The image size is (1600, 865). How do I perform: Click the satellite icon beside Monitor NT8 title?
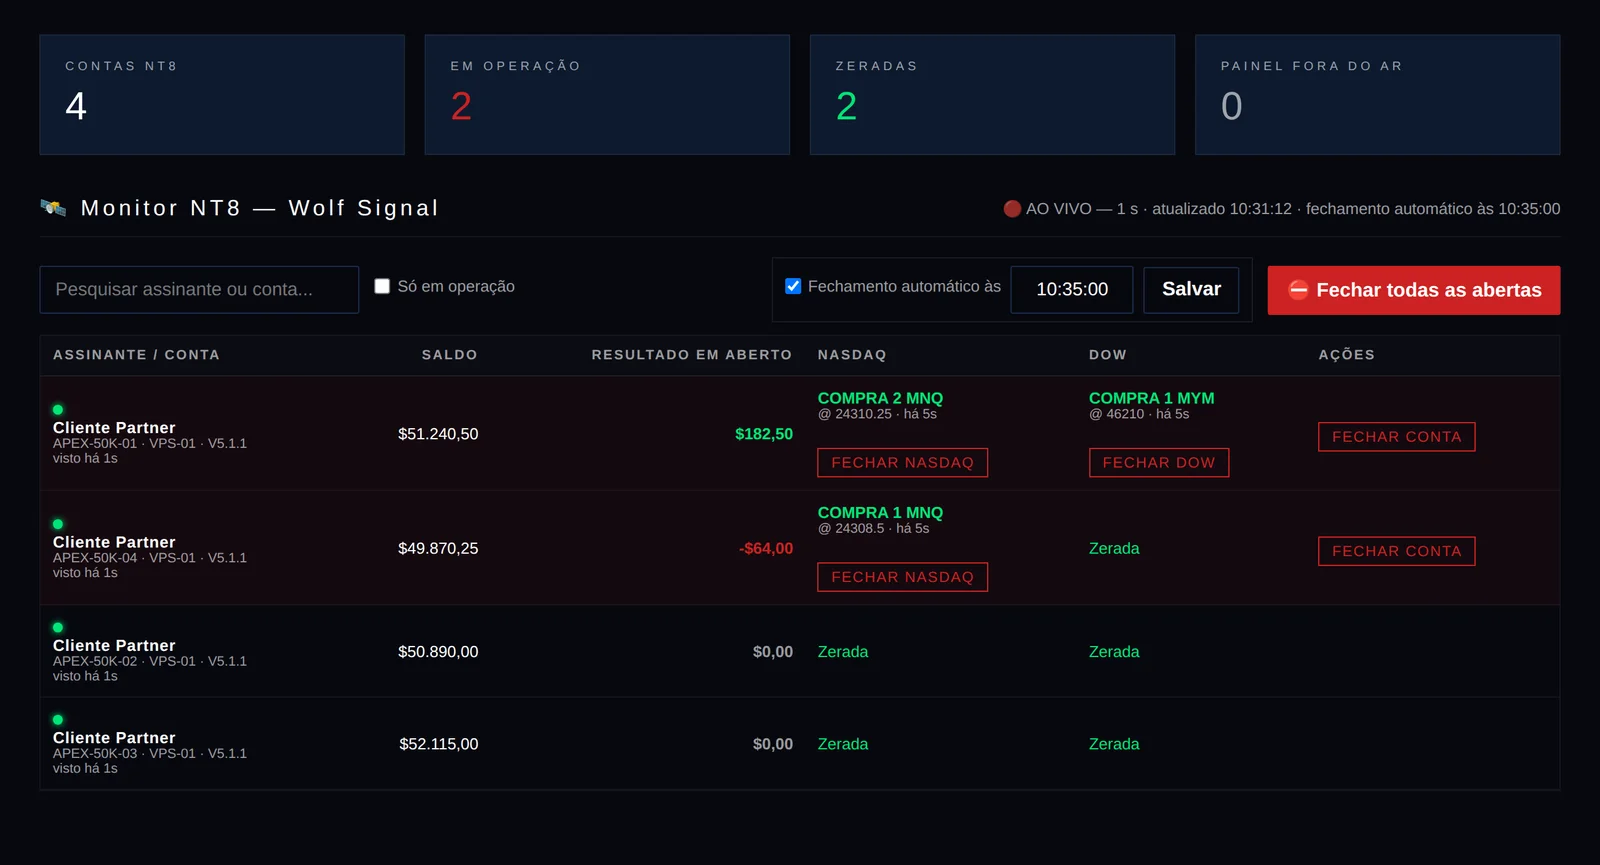click(x=53, y=208)
